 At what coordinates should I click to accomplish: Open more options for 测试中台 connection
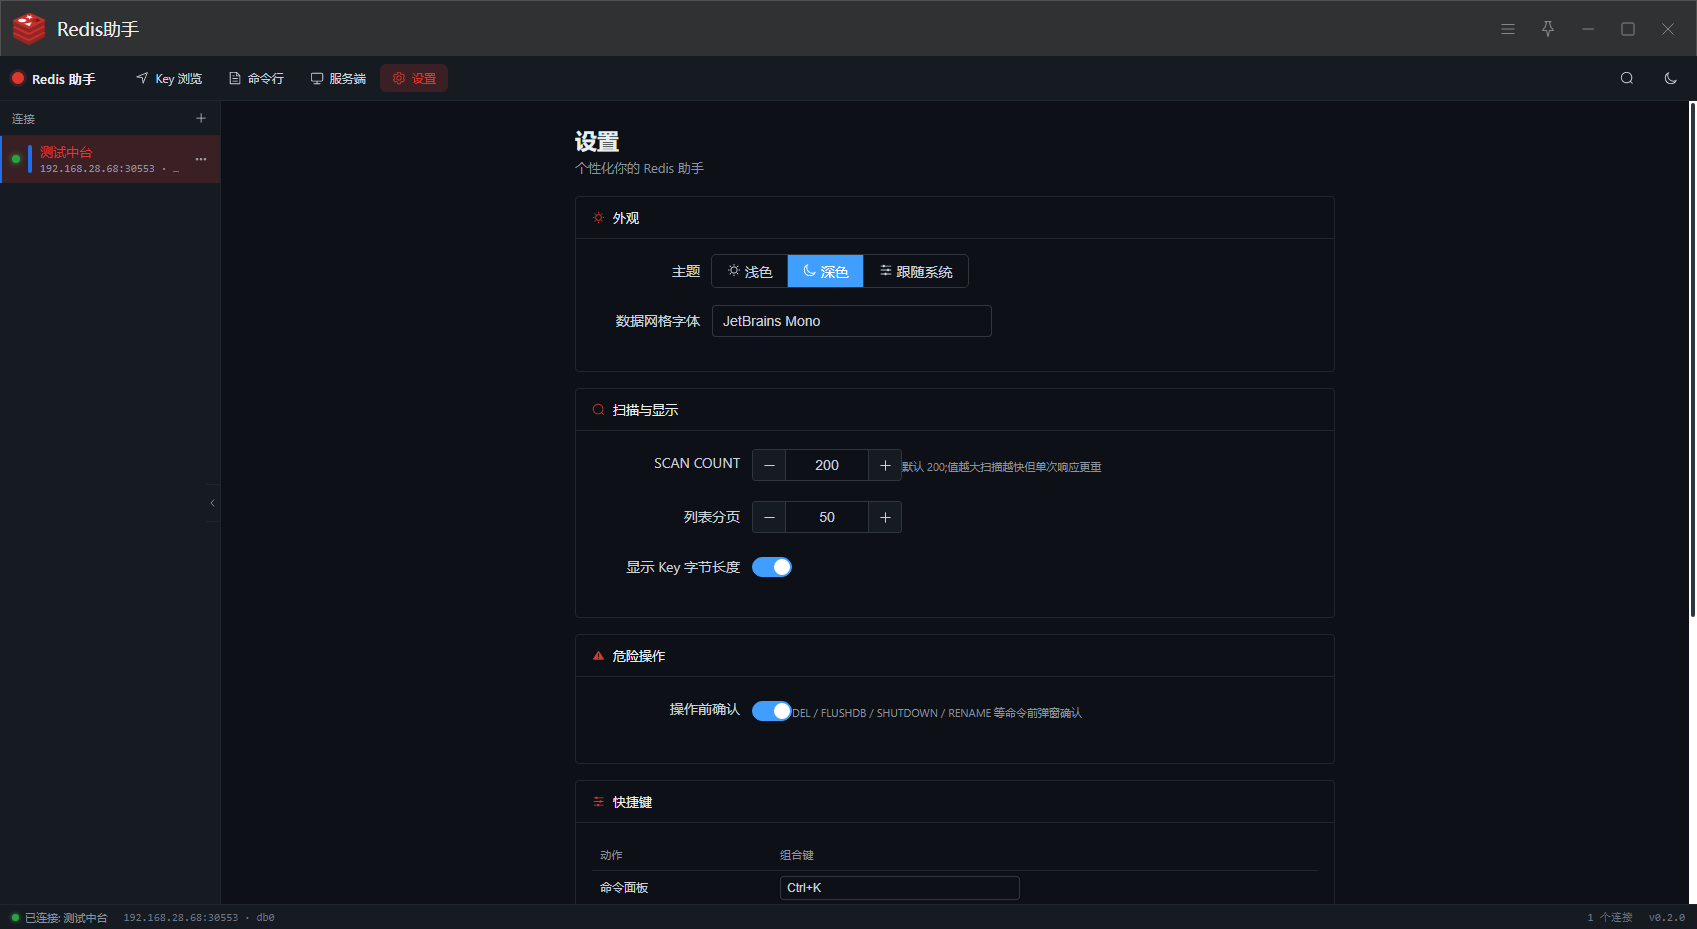tap(201, 159)
